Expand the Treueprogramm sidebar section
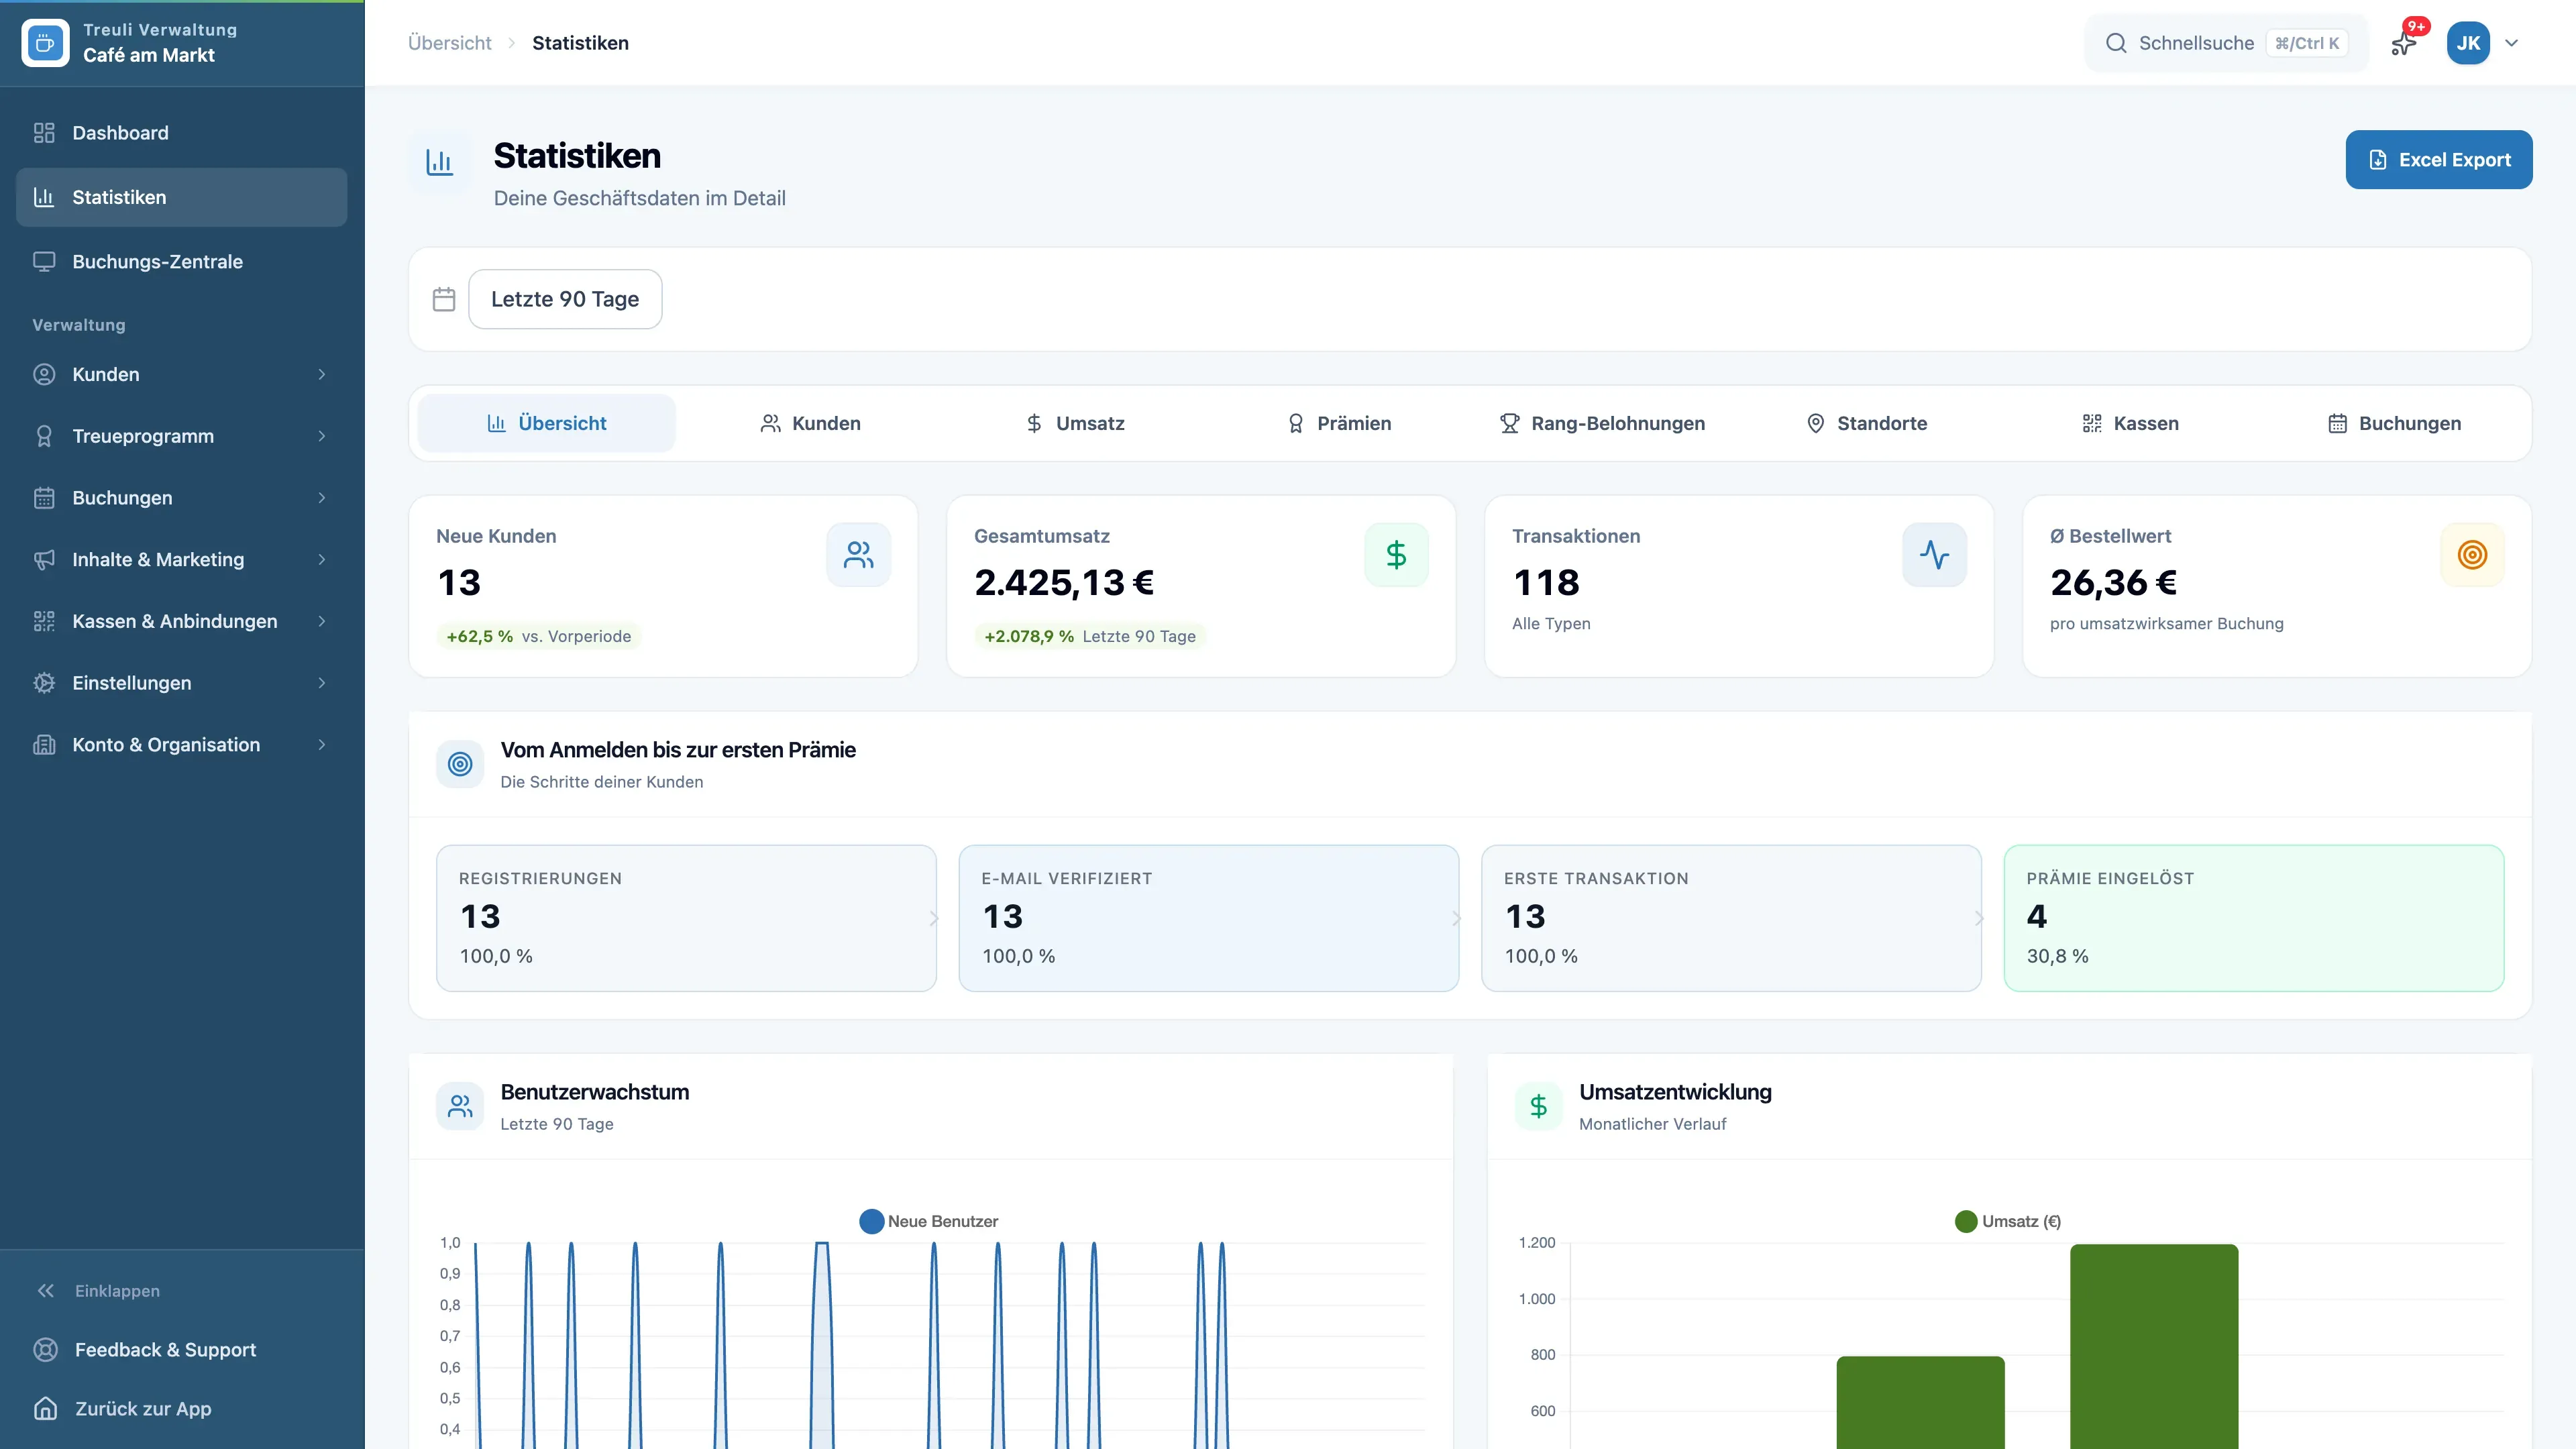 tap(182, 436)
